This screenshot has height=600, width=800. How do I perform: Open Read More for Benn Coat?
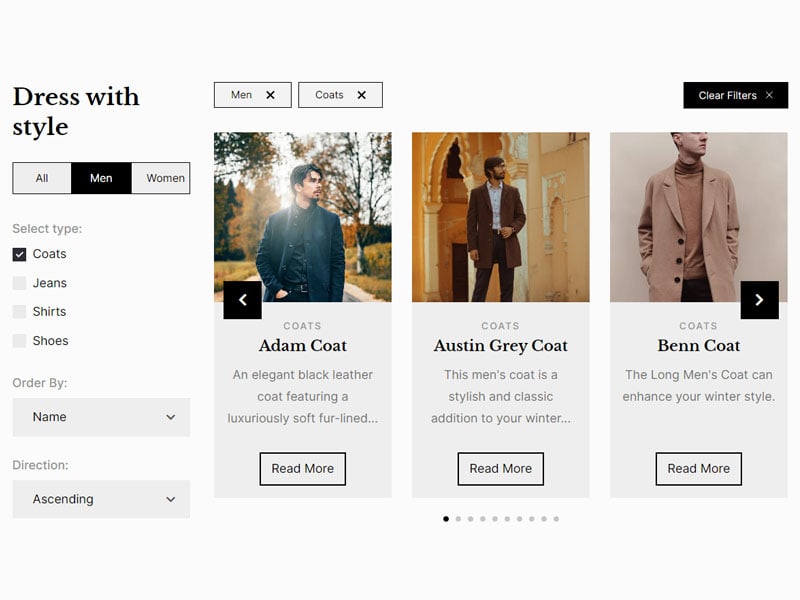pyautogui.click(x=698, y=468)
